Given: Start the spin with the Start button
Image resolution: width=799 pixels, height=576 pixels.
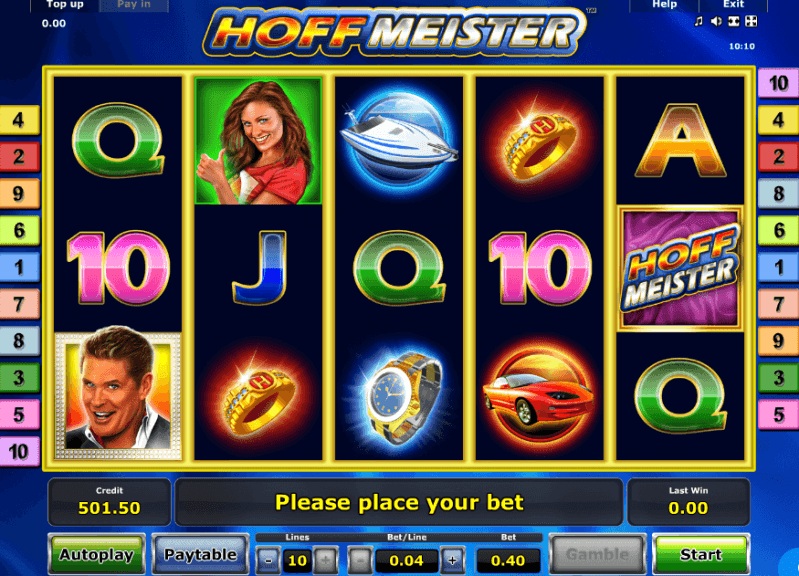Looking at the screenshot, I should click(701, 555).
